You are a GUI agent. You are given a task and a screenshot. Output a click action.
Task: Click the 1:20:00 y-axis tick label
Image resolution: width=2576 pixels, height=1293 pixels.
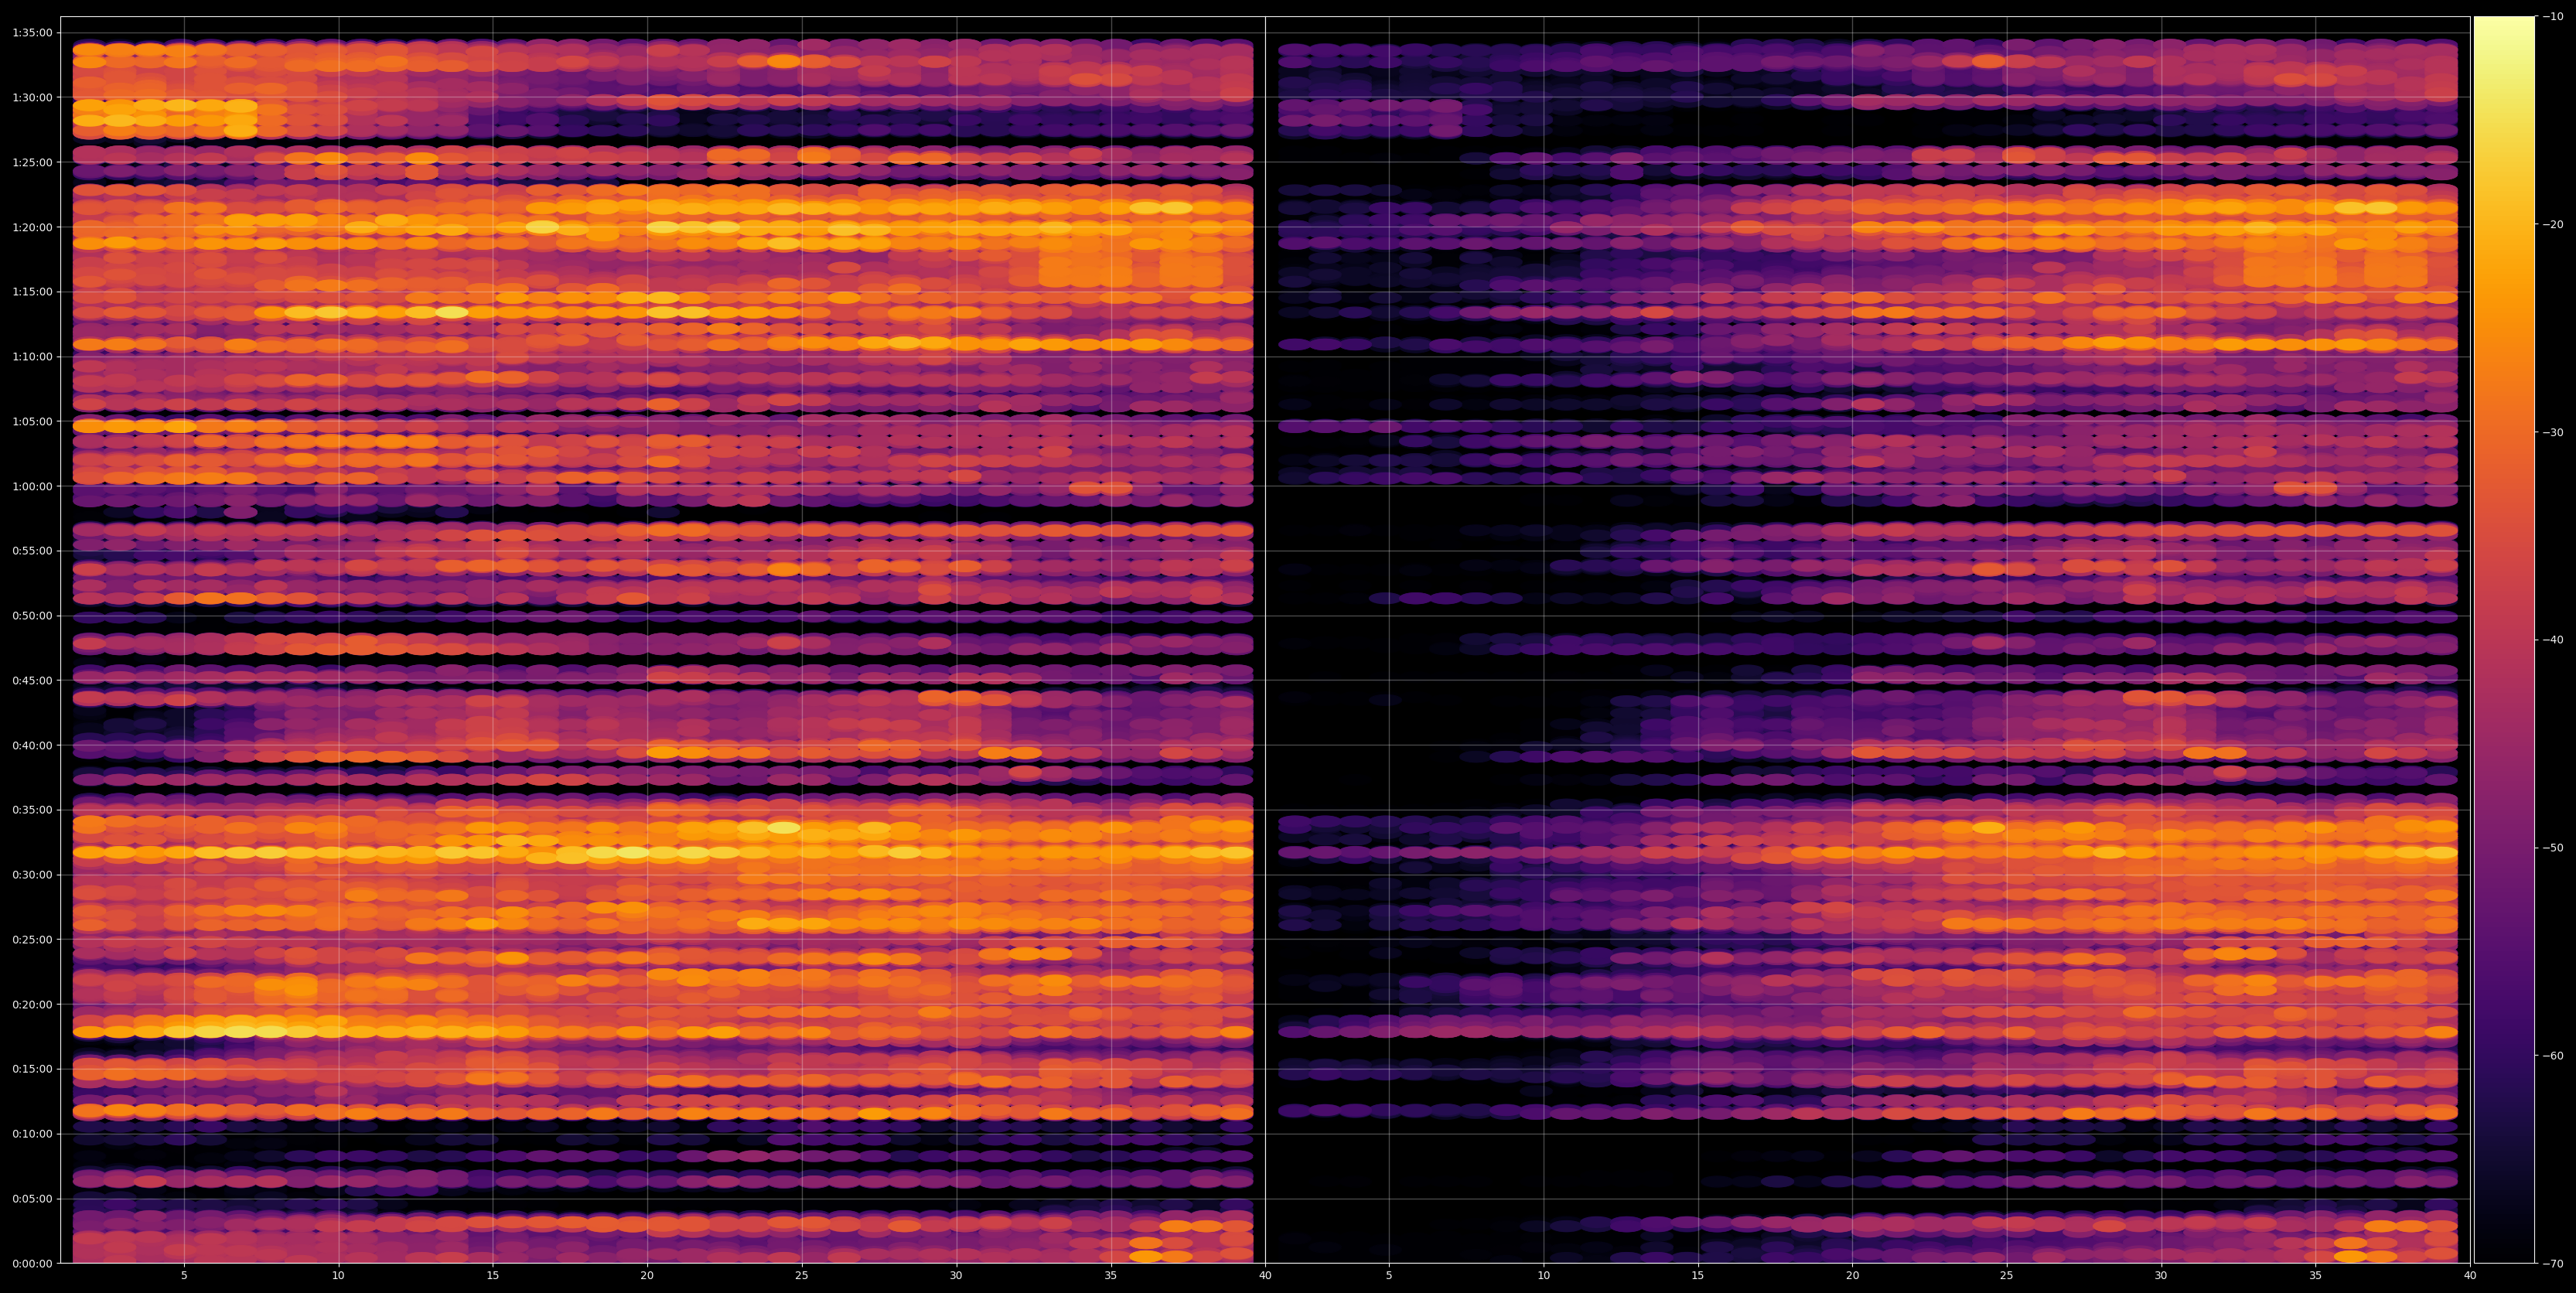tap(31, 227)
